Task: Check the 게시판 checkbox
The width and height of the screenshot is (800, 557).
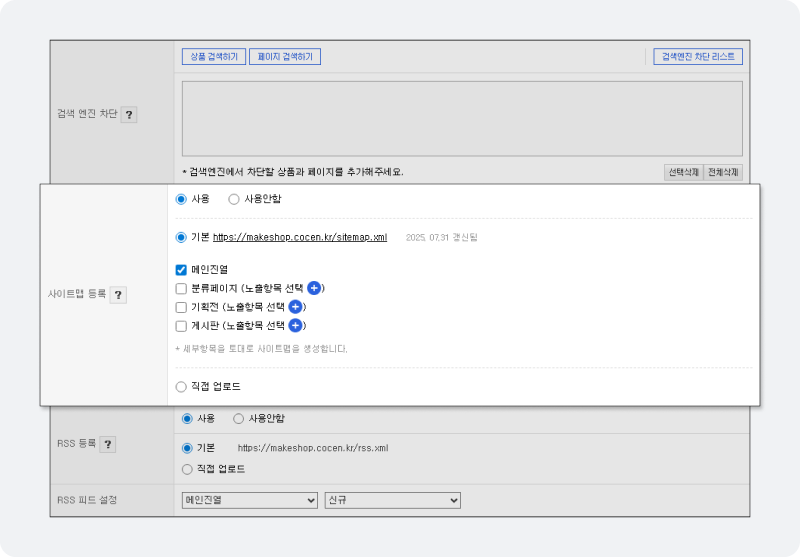Action: pos(181,326)
